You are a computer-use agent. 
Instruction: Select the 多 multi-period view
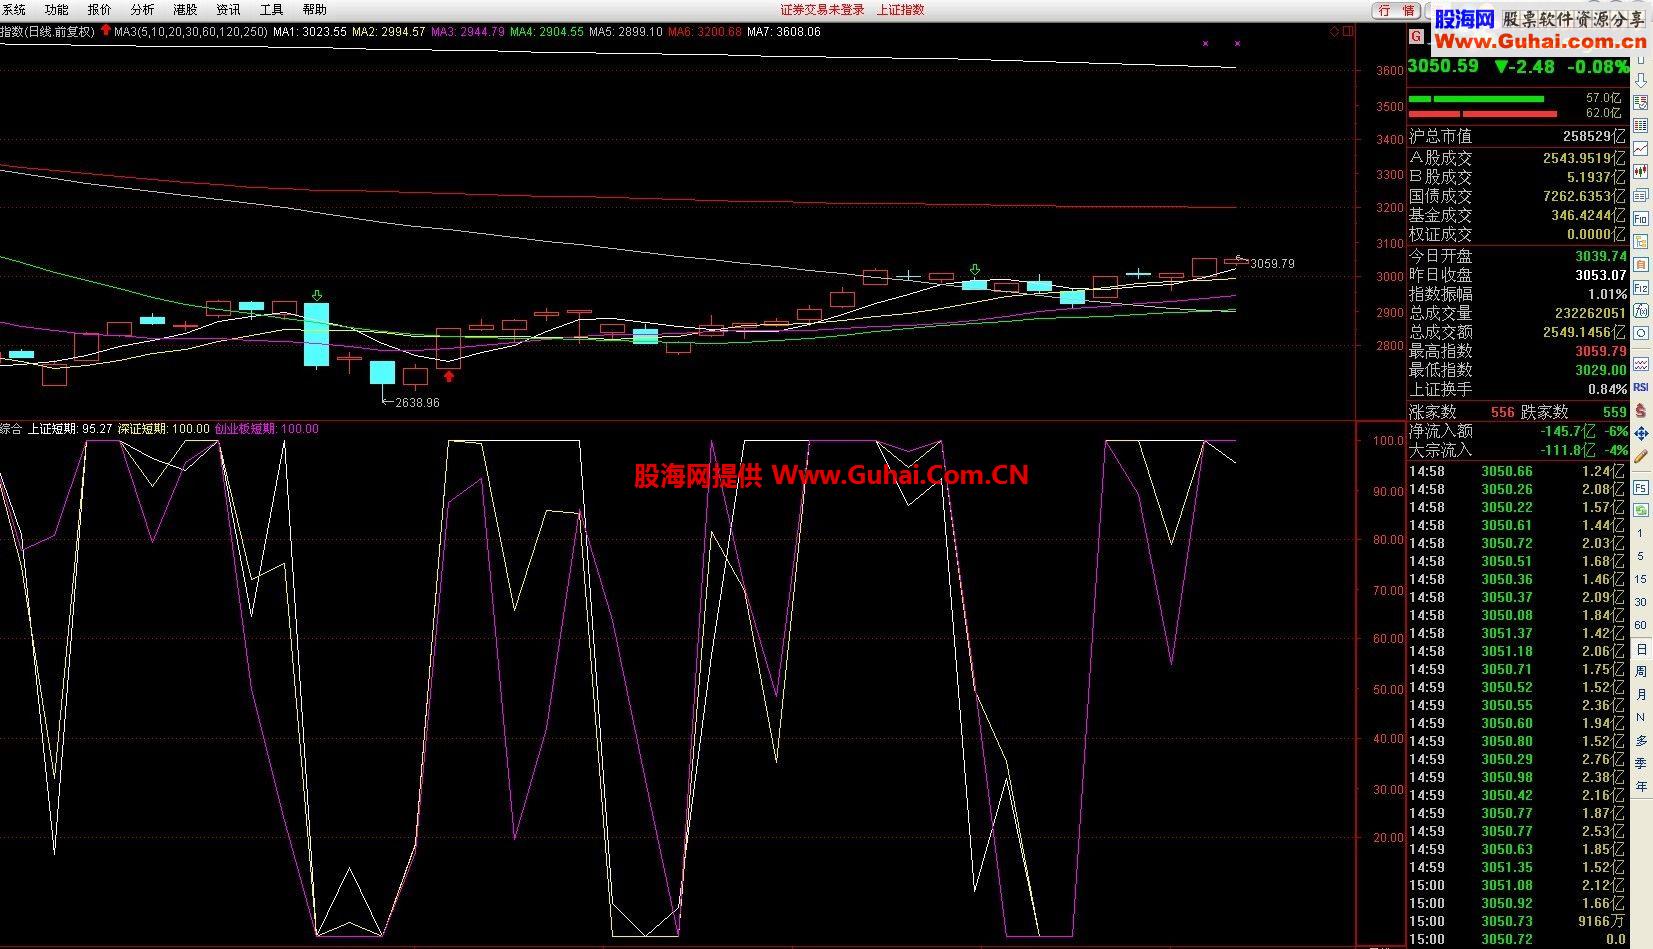pyautogui.click(x=1641, y=741)
